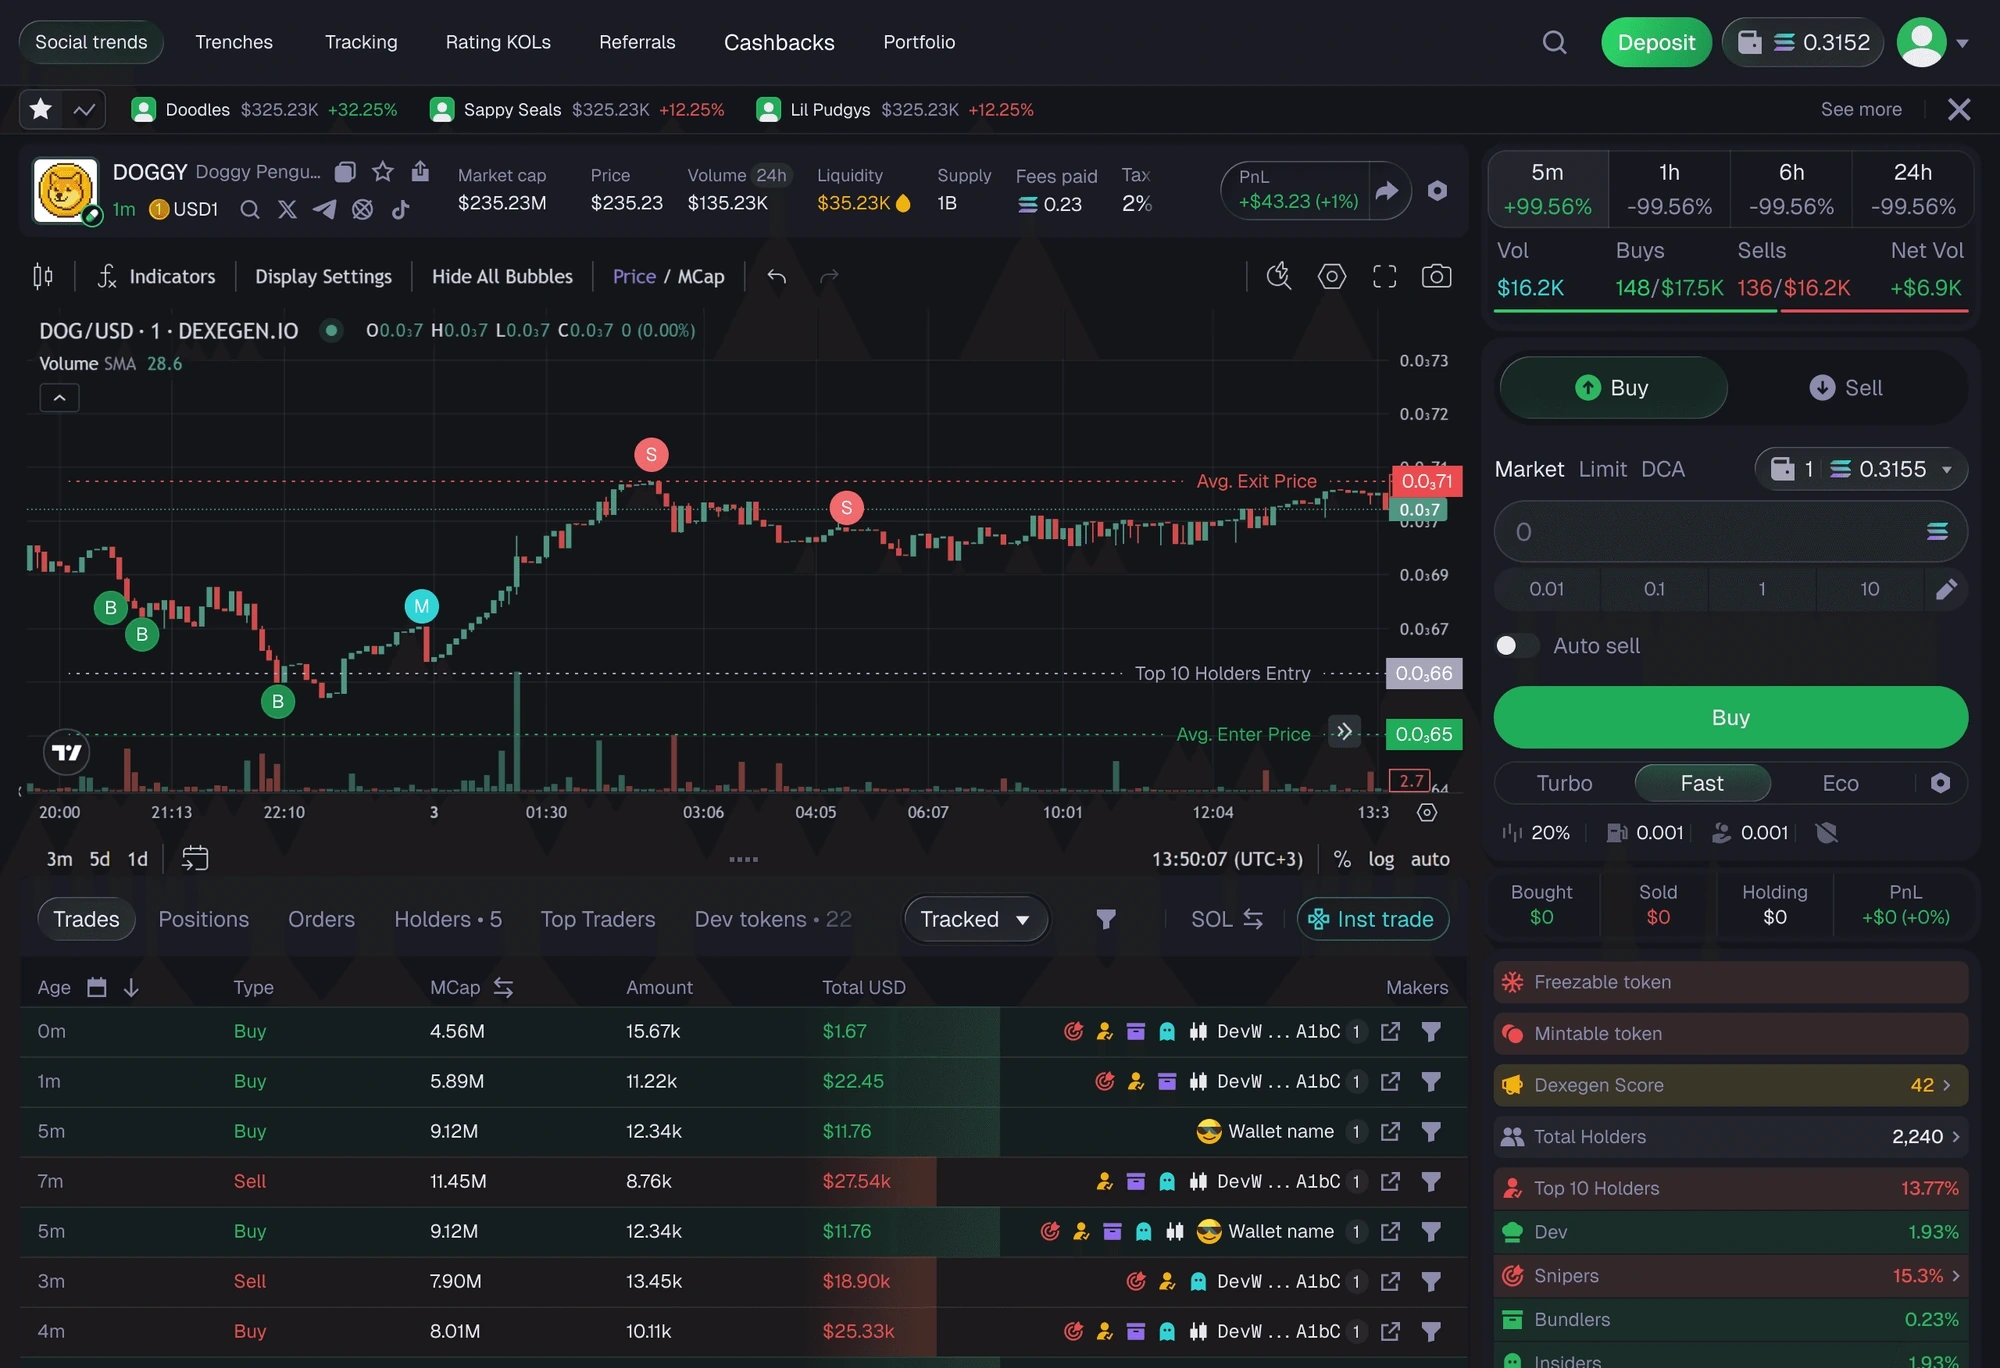Switch to Positions tab
The height and width of the screenshot is (1368, 2000).
[x=204, y=919]
